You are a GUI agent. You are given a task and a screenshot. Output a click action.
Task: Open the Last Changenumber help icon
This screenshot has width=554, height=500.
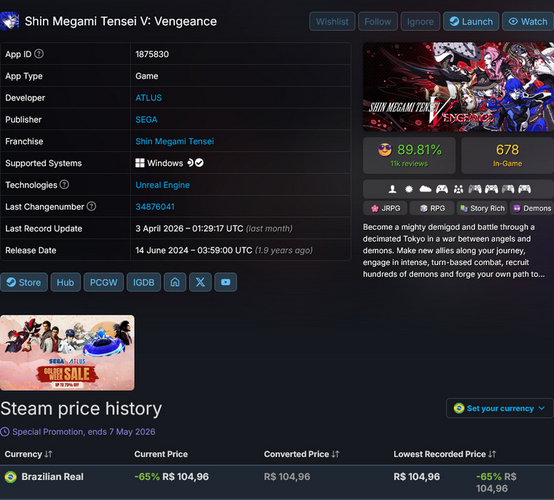[x=91, y=206]
